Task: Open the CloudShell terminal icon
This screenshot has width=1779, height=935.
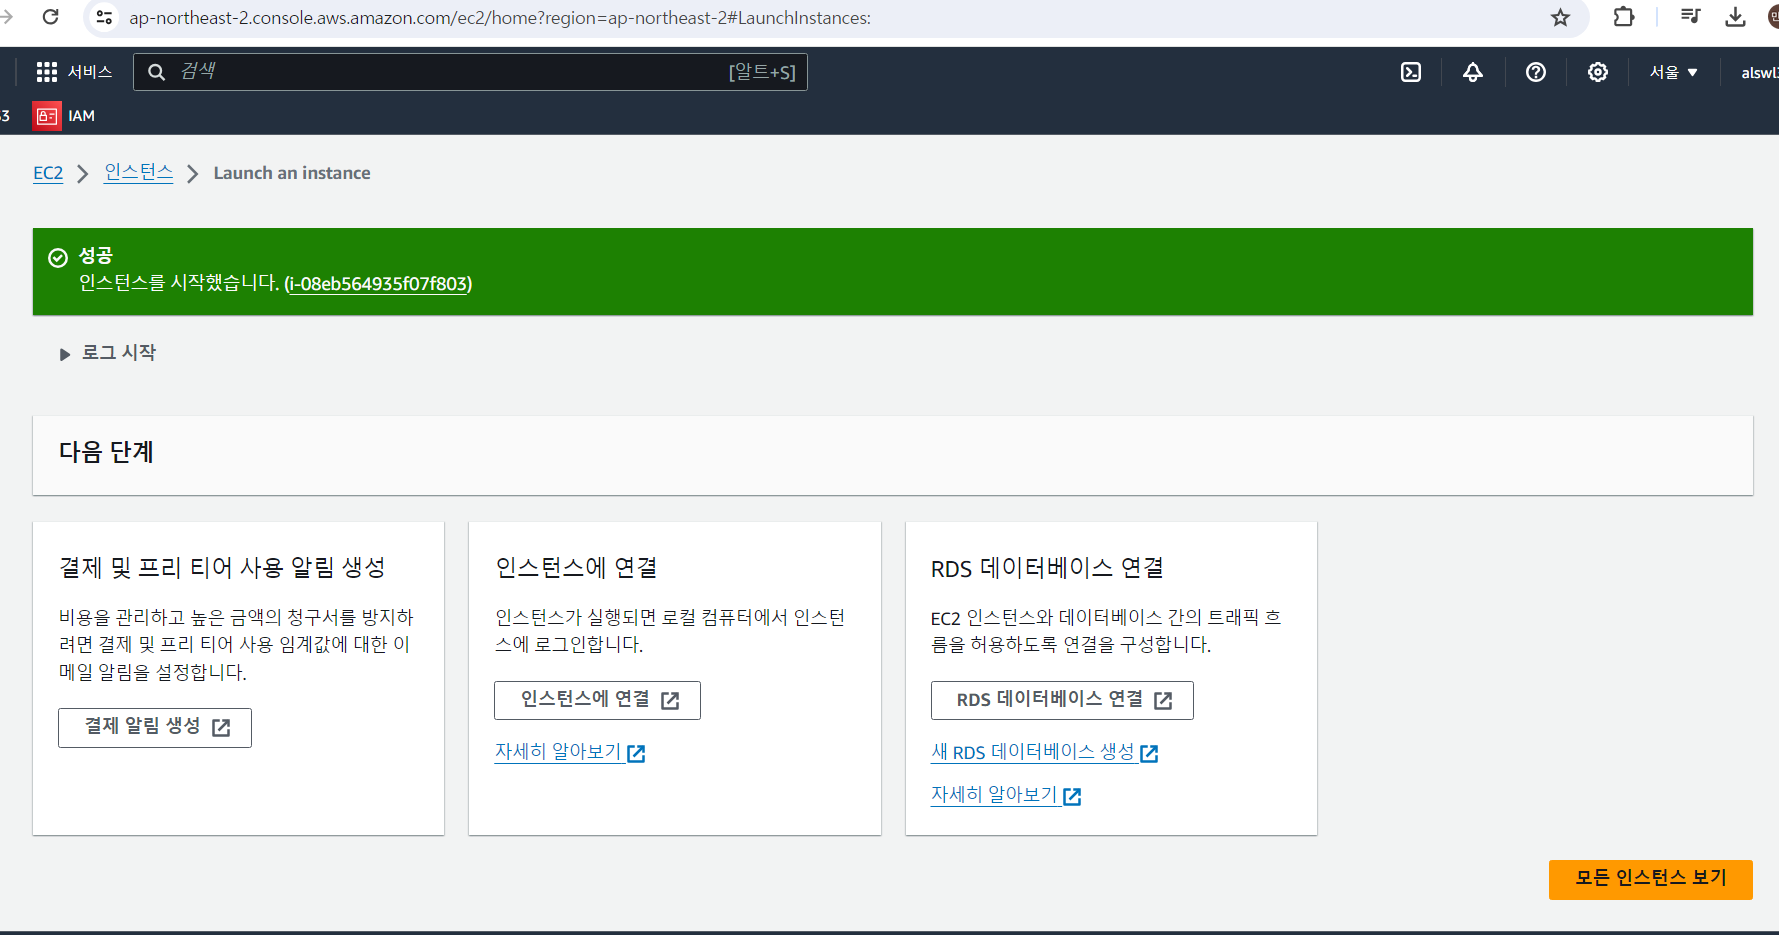Action: pos(1411,72)
